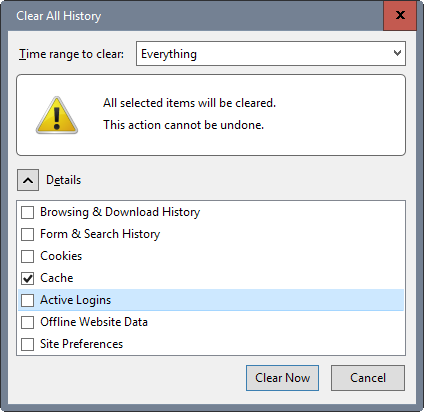The width and height of the screenshot is (424, 412).
Task: Collapse the Details section chevron button
Action: point(28,180)
